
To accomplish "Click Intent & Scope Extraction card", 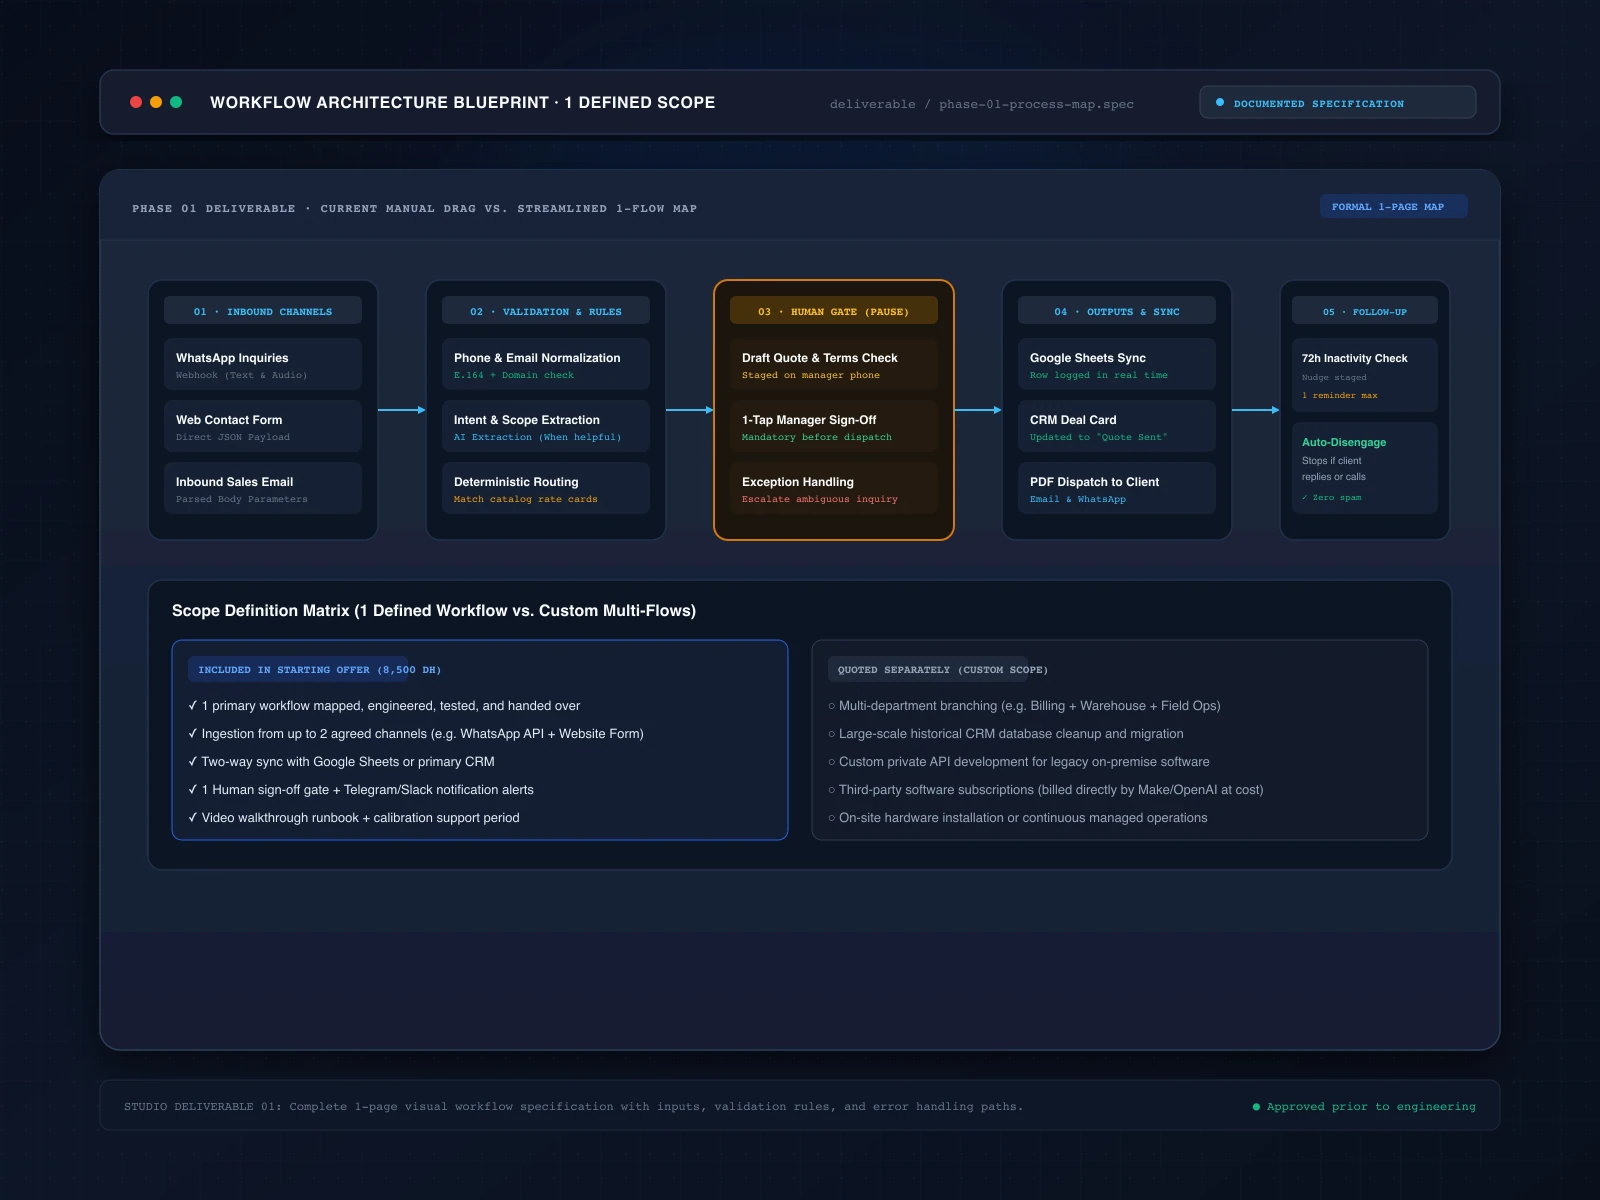I will pos(546,426).
